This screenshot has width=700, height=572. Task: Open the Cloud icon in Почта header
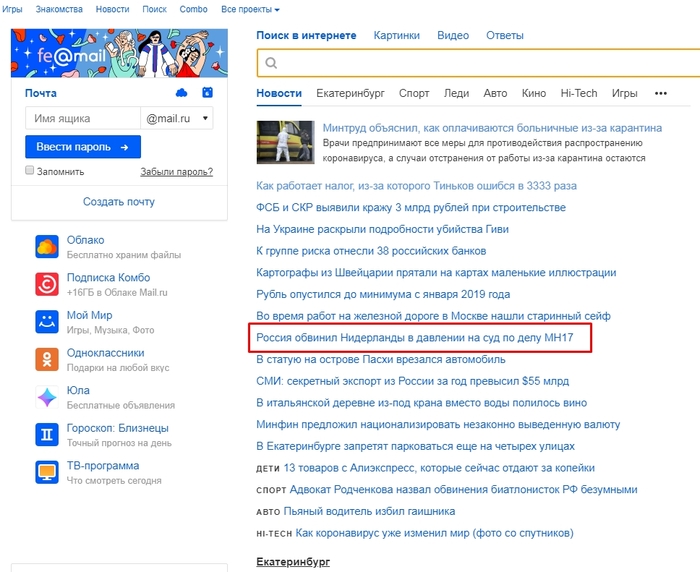(181, 93)
